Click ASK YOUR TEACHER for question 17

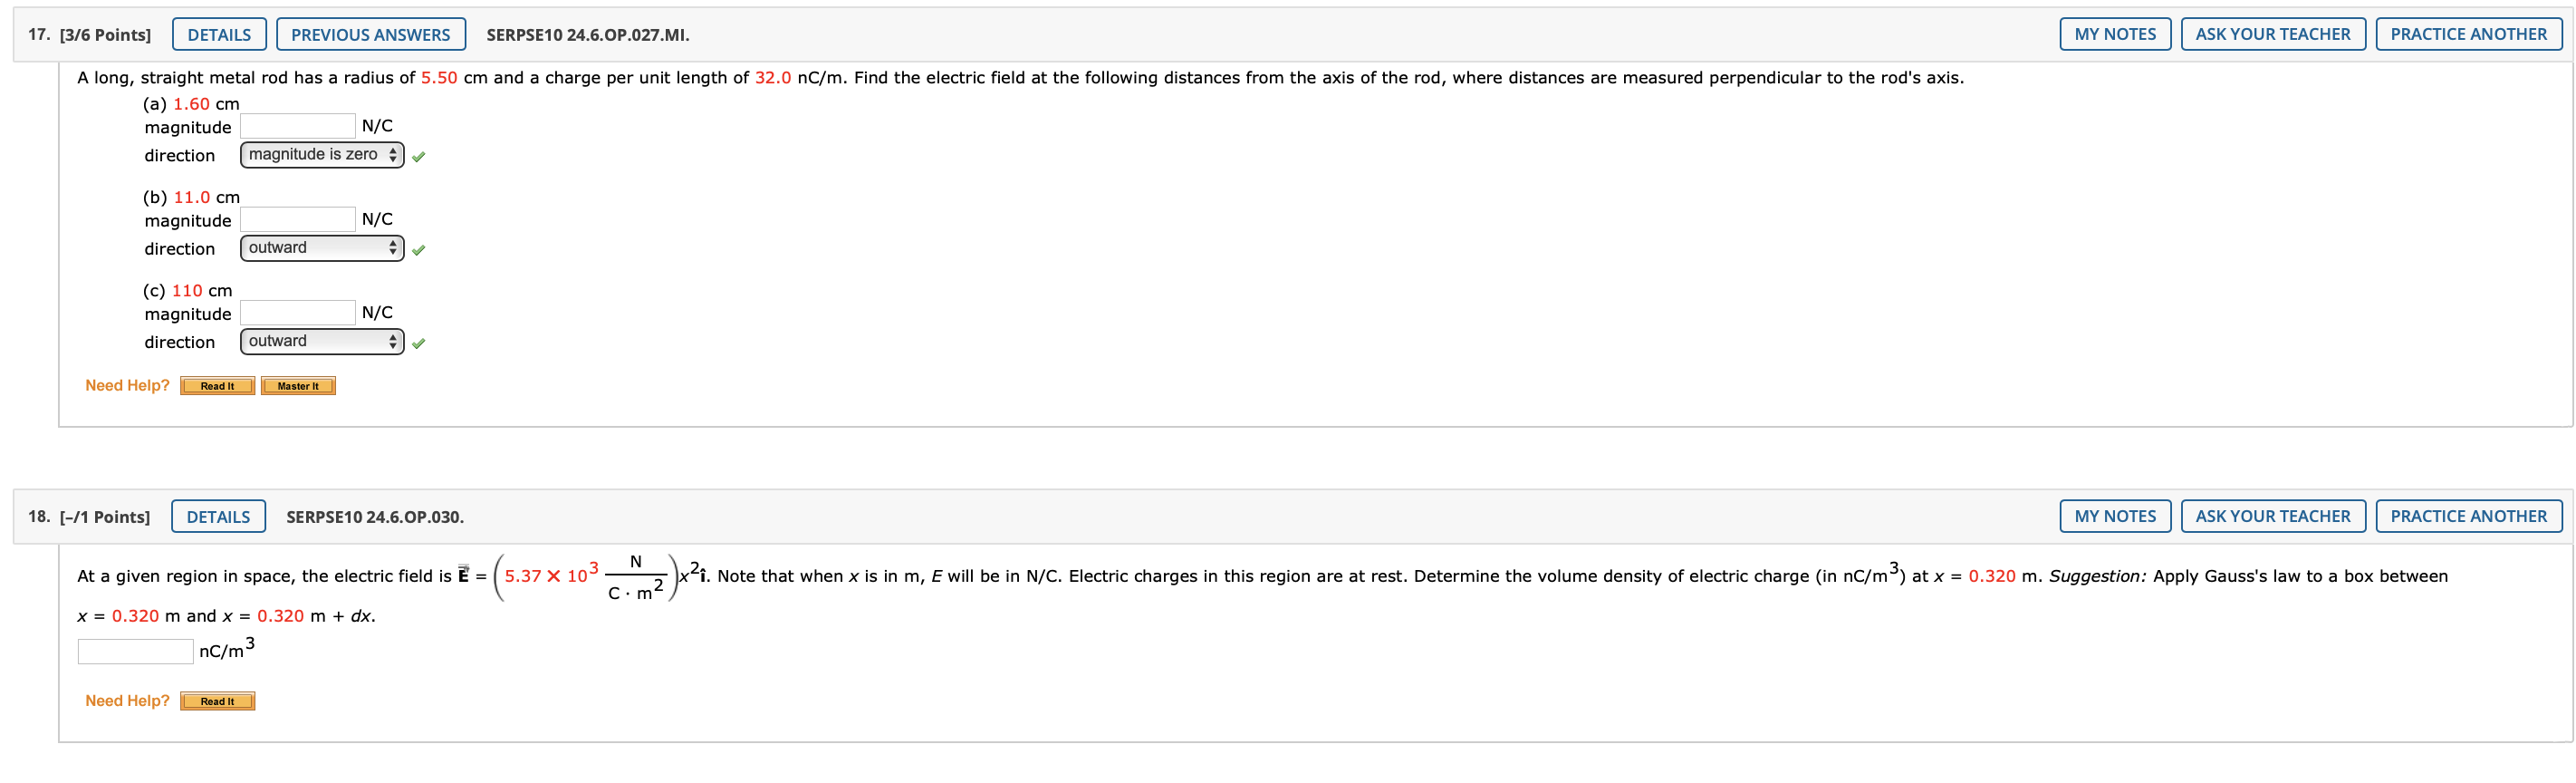(x=2272, y=34)
